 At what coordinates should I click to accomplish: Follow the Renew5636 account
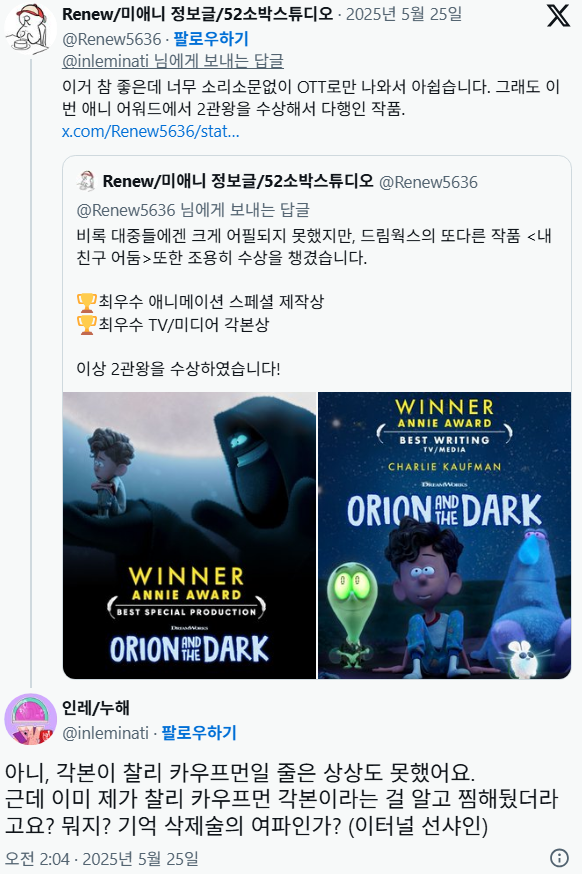pos(211,38)
